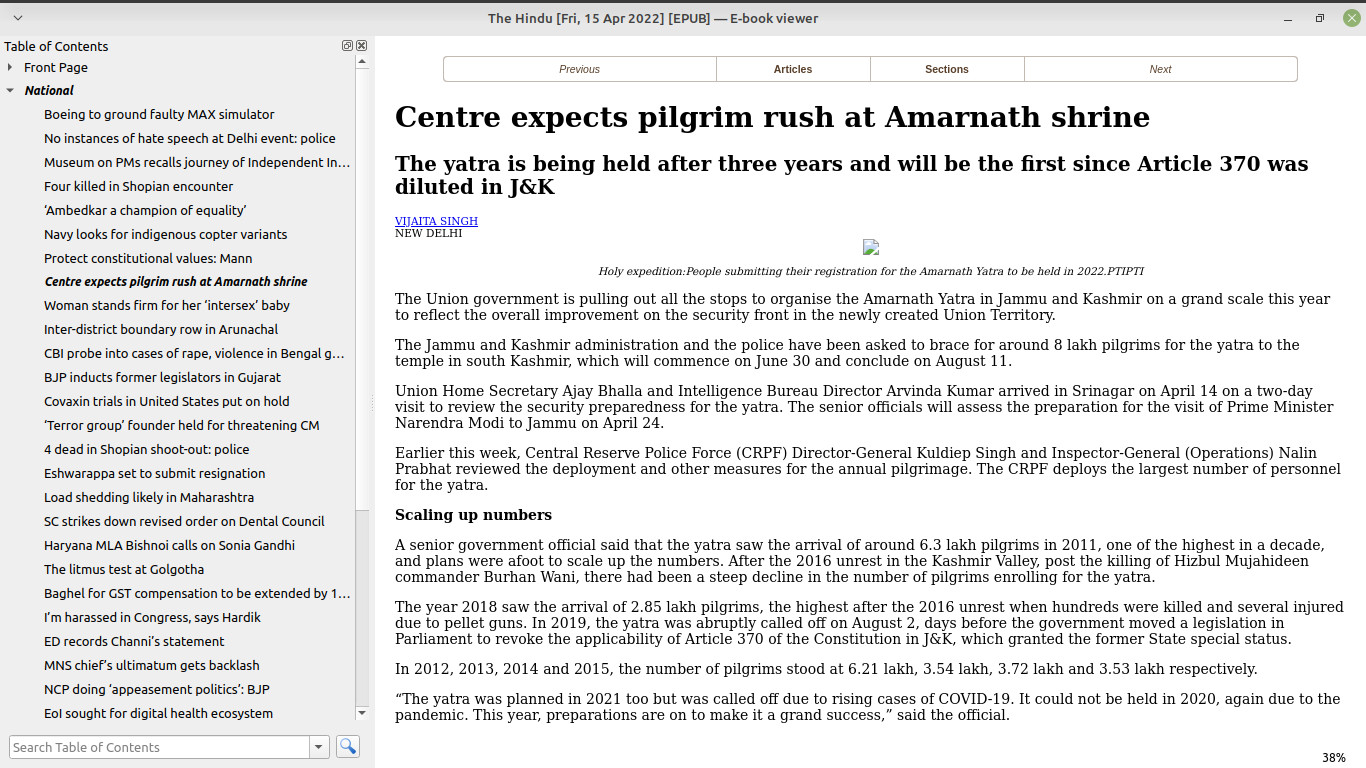
Task: Open the window menu chevron in title bar
Action: 18,18
